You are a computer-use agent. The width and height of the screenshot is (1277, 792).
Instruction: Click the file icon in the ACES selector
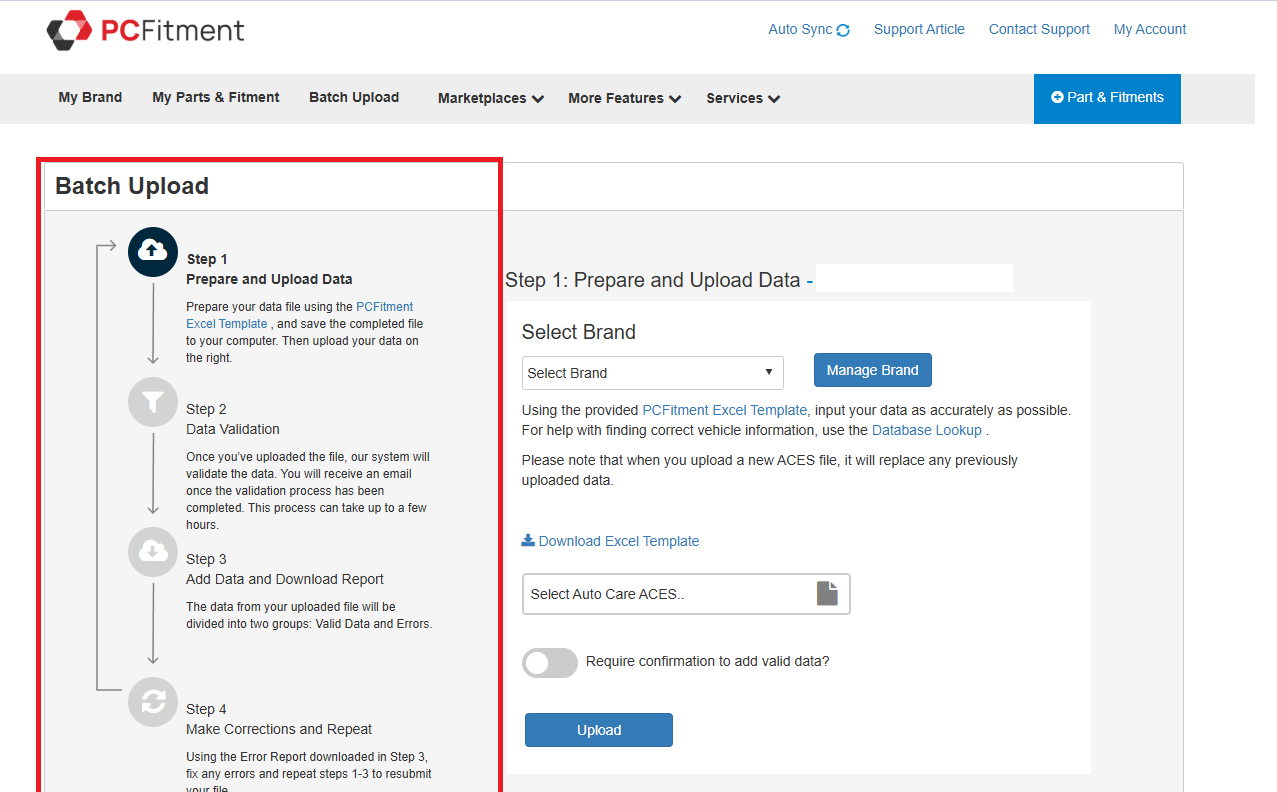826,592
